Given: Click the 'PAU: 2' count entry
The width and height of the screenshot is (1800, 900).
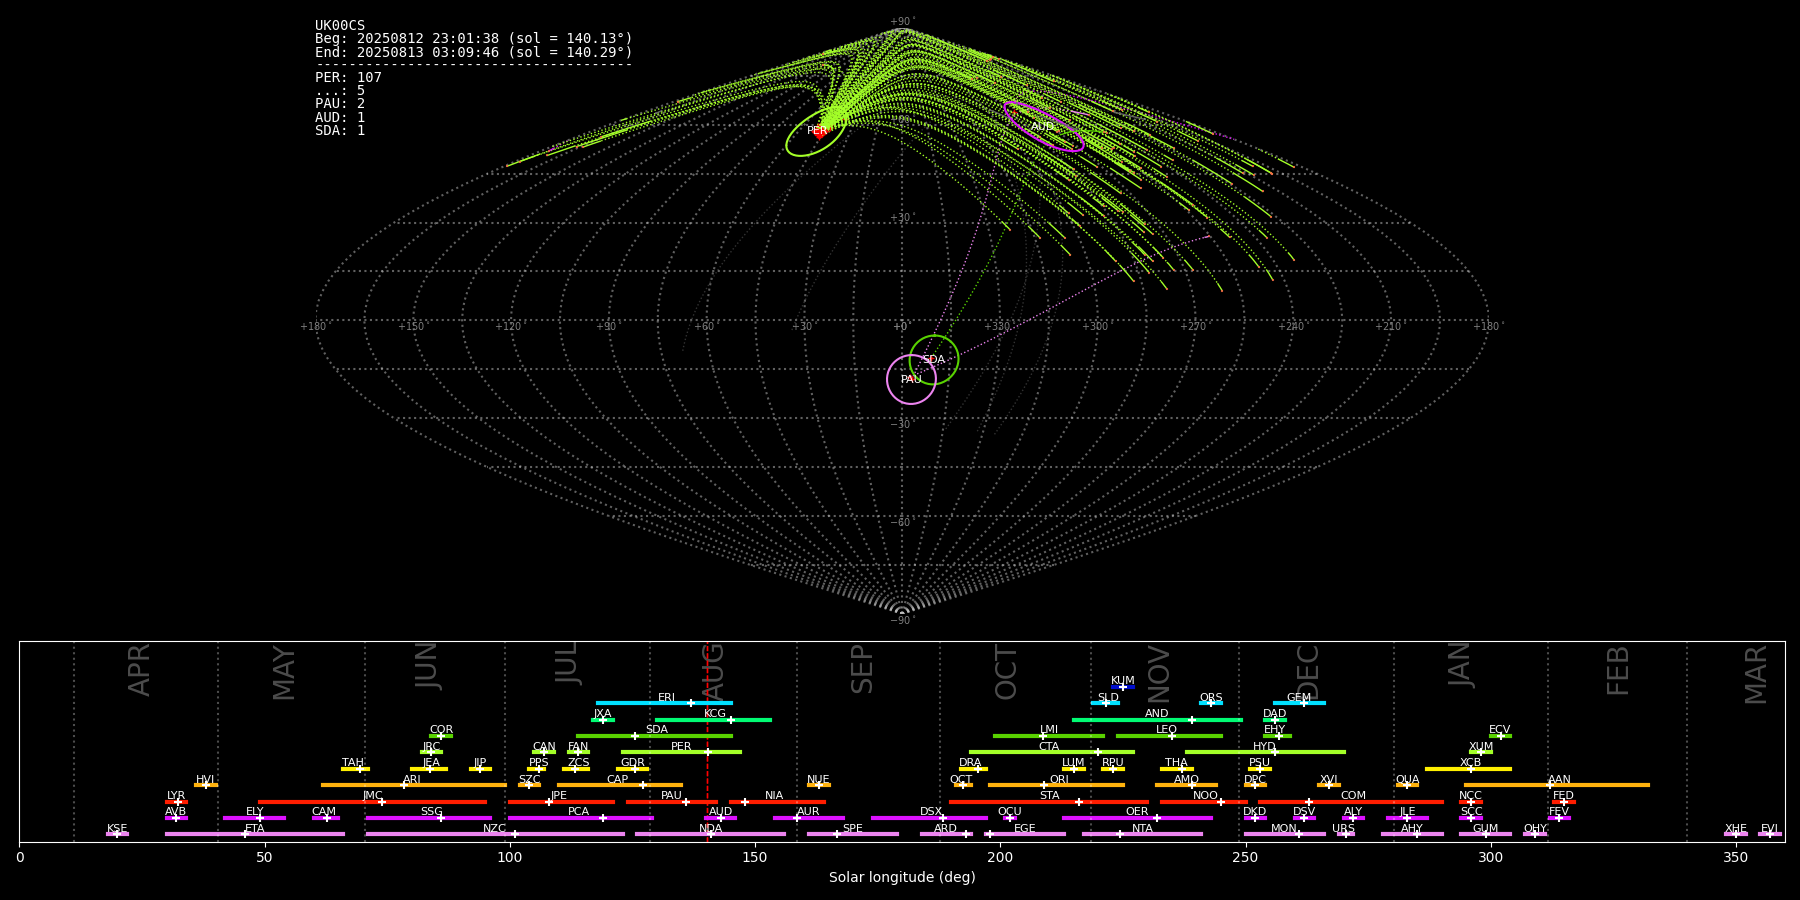Looking at the screenshot, I should (340, 104).
